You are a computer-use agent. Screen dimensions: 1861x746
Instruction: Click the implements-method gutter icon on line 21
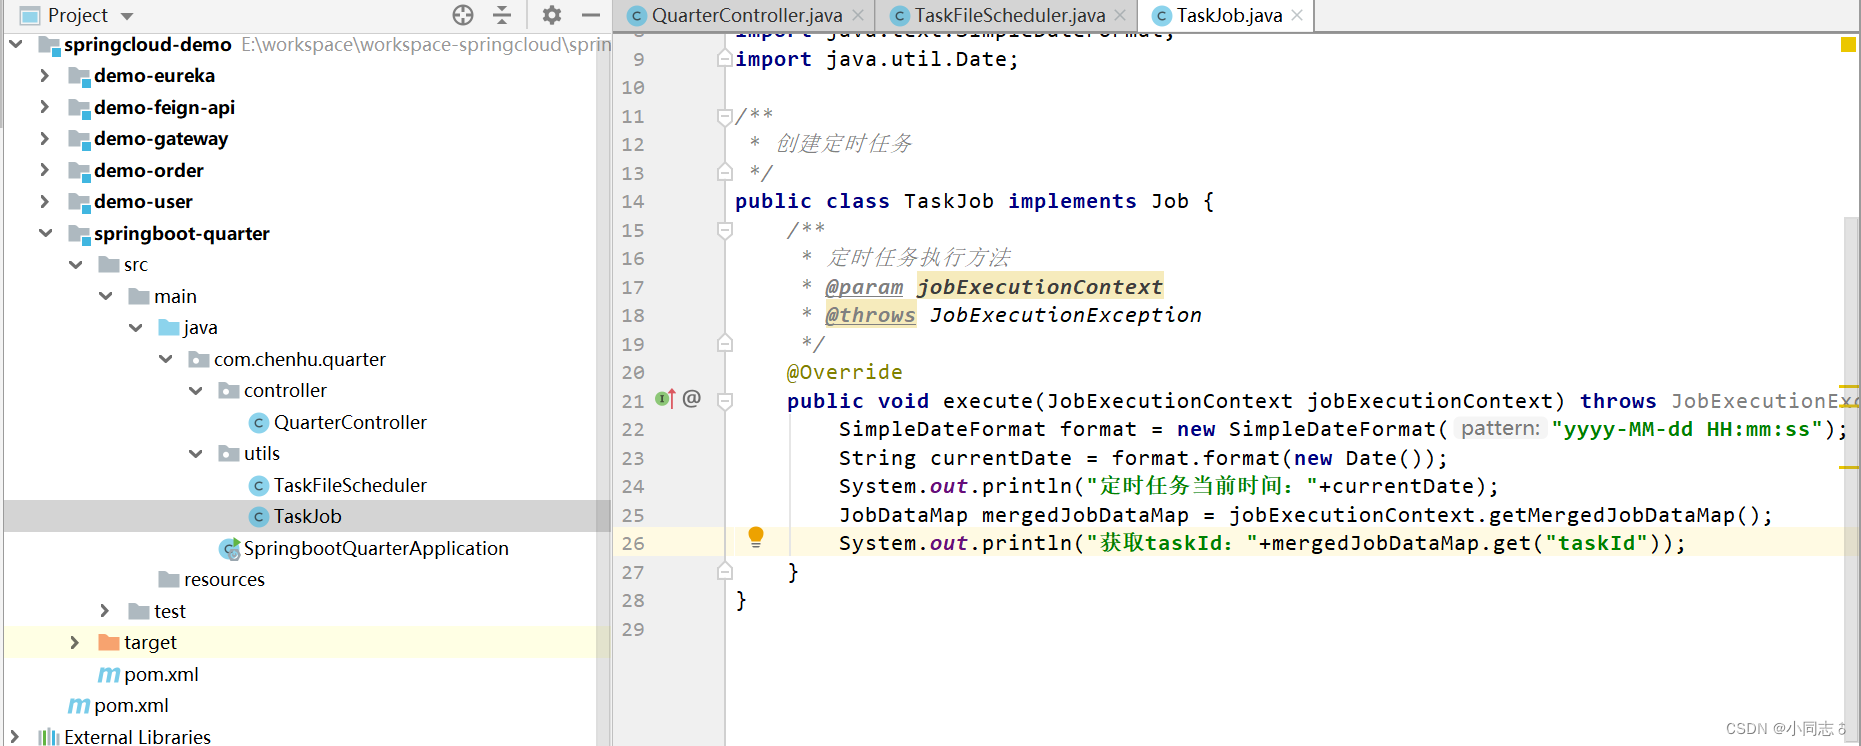click(x=665, y=399)
